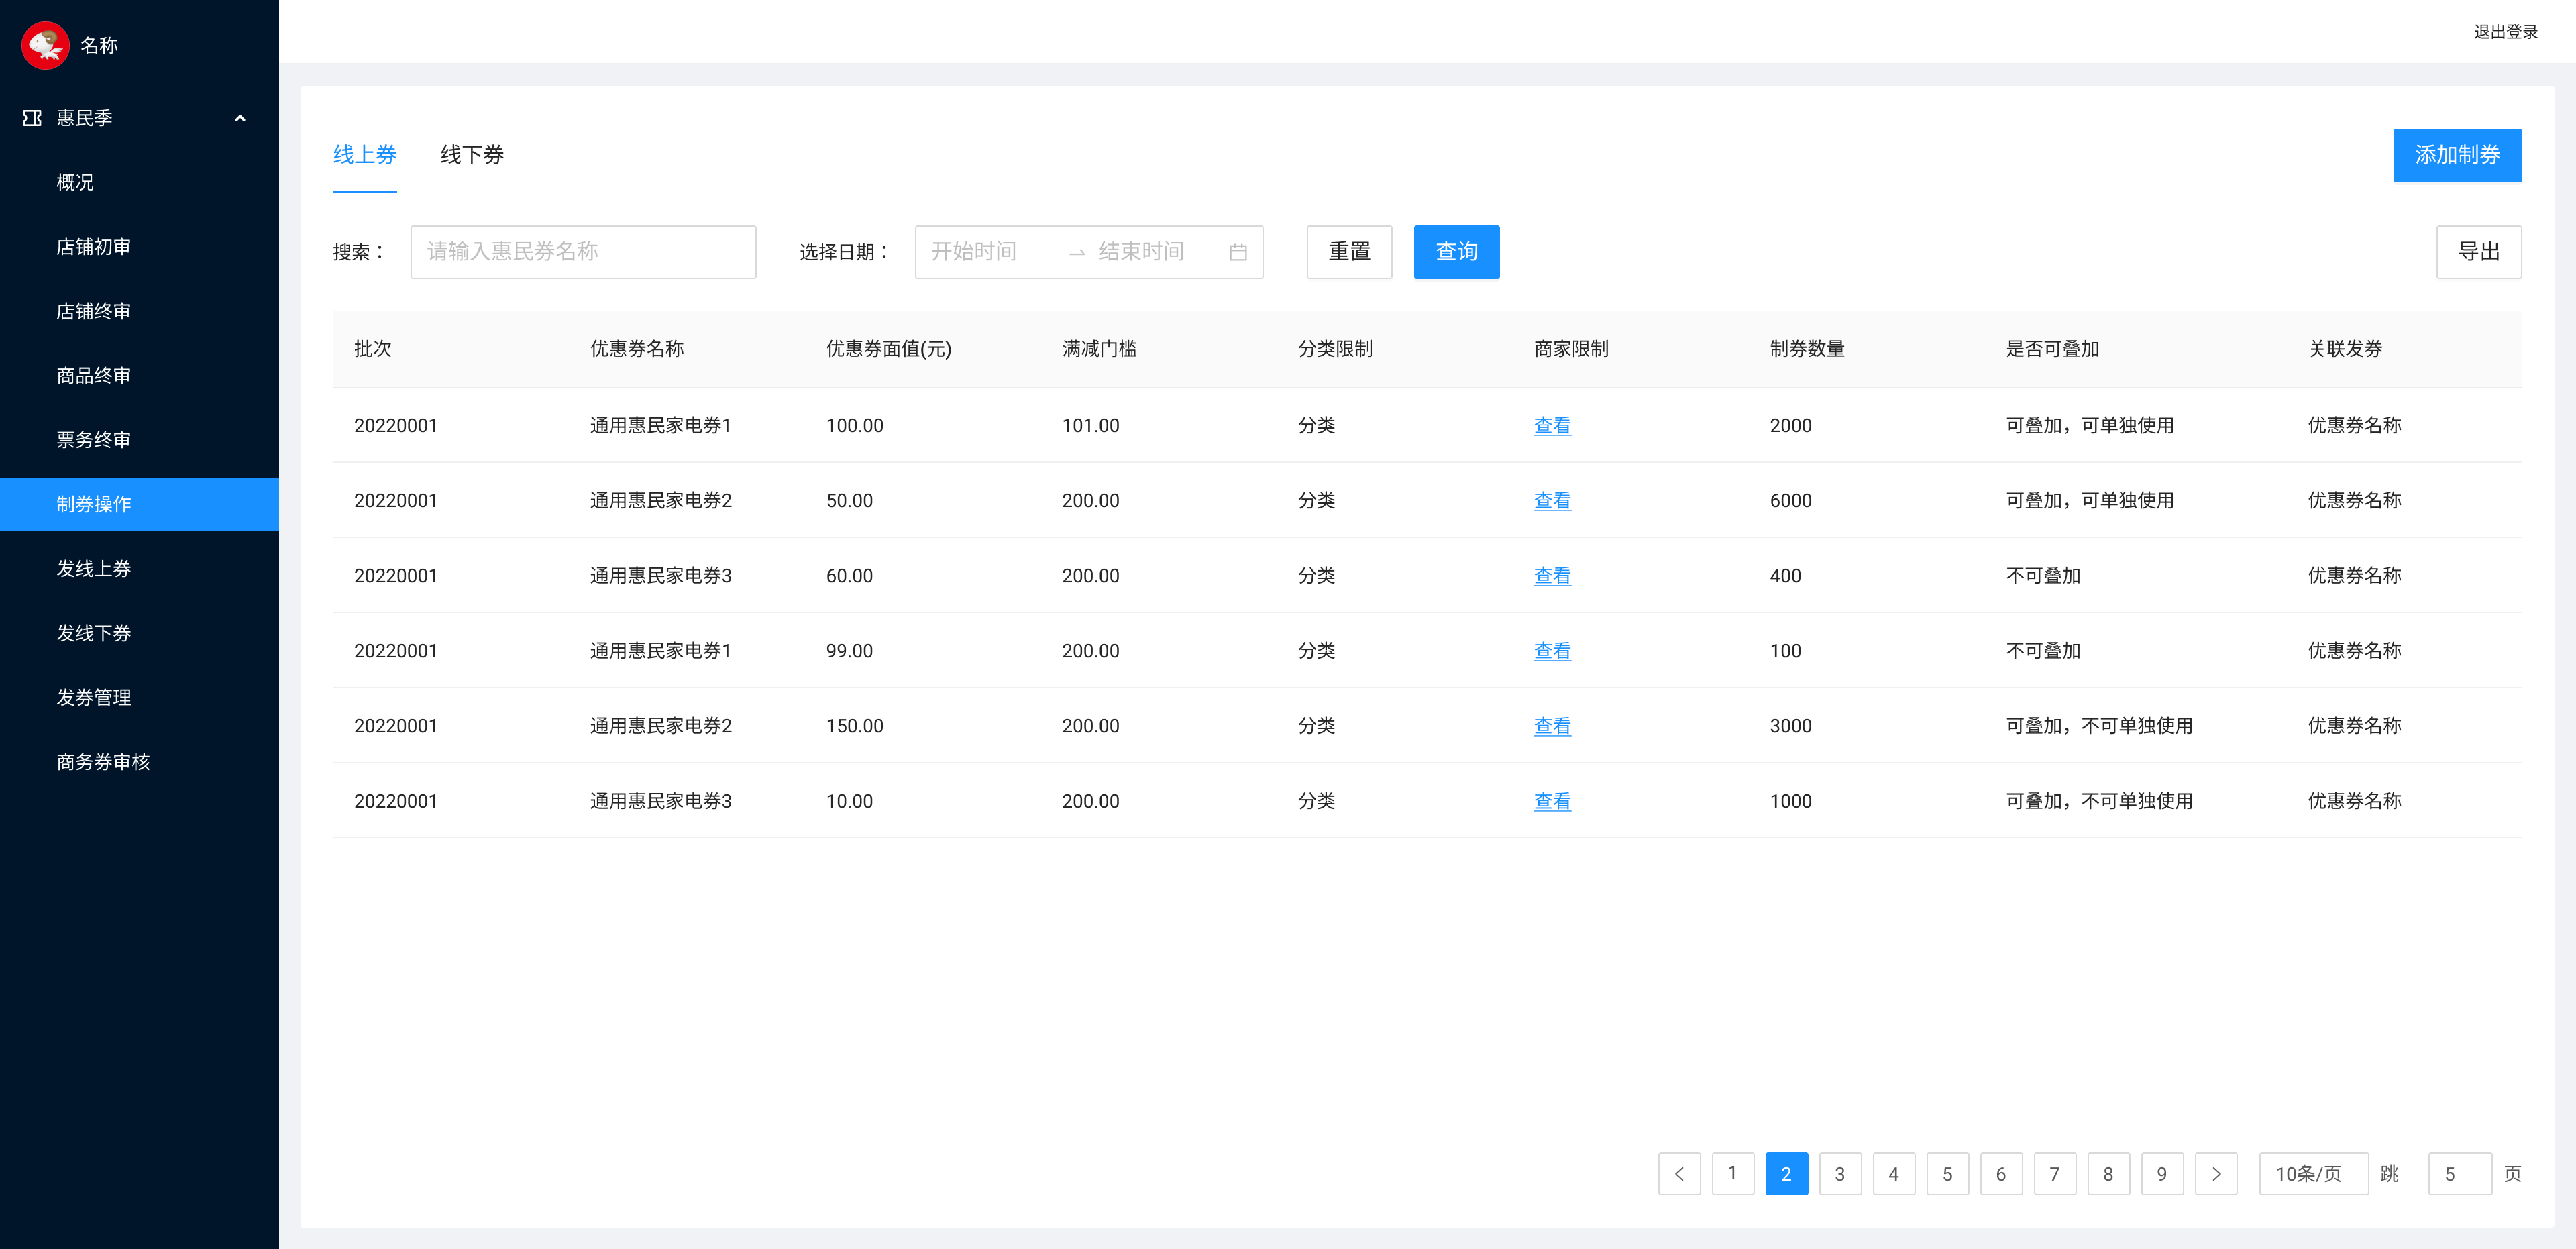
Task: Open 概况 in sidebar
Action: tap(75, 182)
